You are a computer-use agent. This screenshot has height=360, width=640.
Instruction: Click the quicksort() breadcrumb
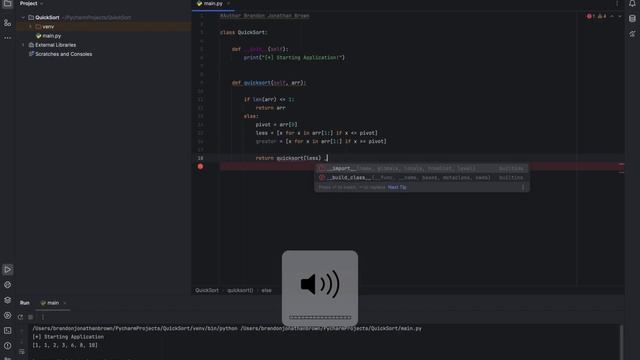240,290
